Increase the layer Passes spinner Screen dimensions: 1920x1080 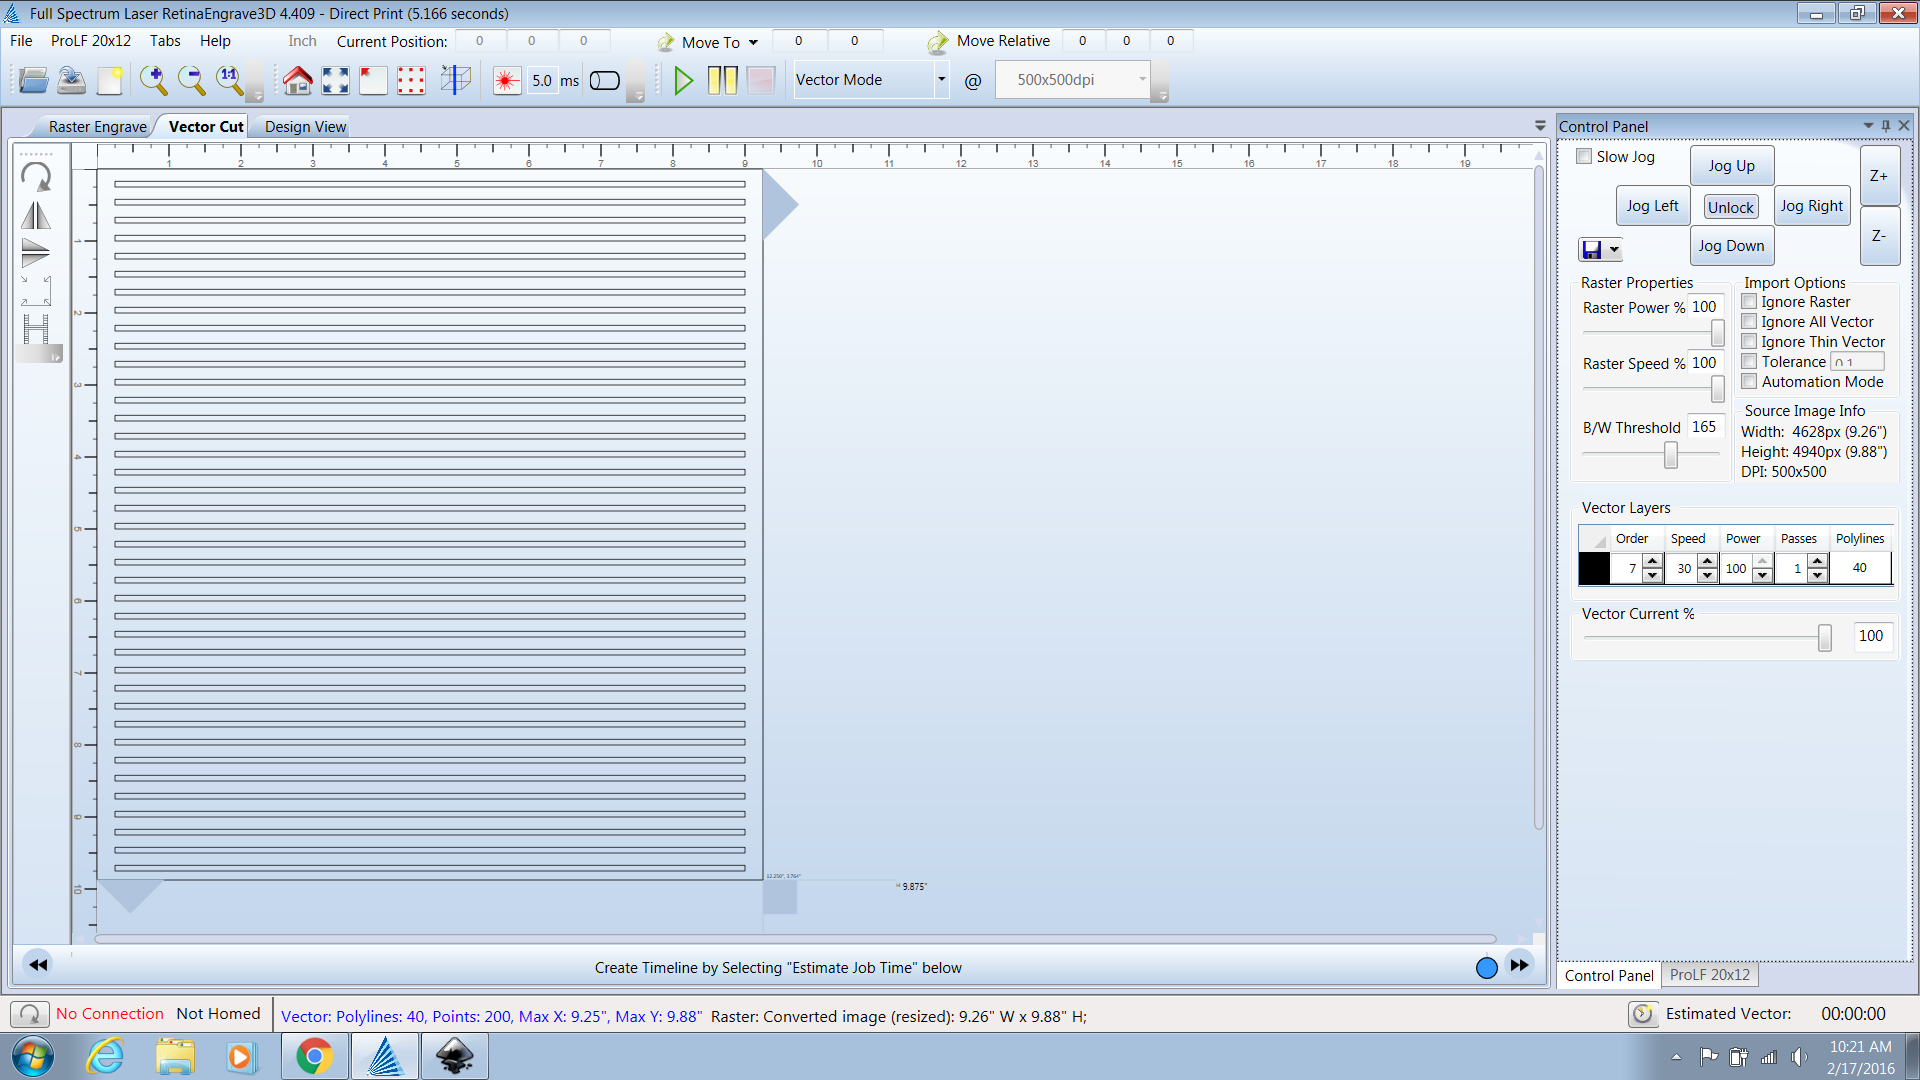[1818, 561]
